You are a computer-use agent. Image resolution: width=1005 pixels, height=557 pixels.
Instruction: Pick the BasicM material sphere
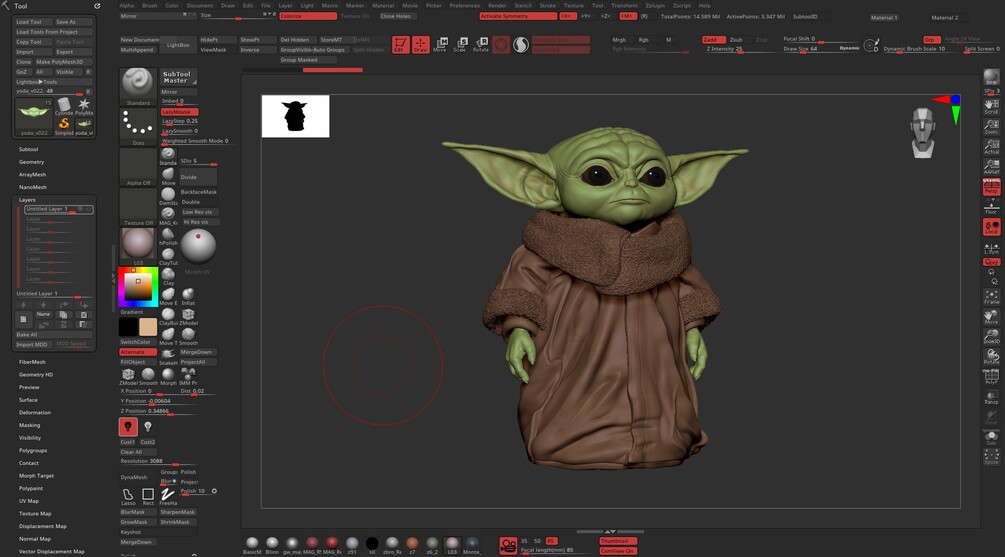(x=252, y=545)
